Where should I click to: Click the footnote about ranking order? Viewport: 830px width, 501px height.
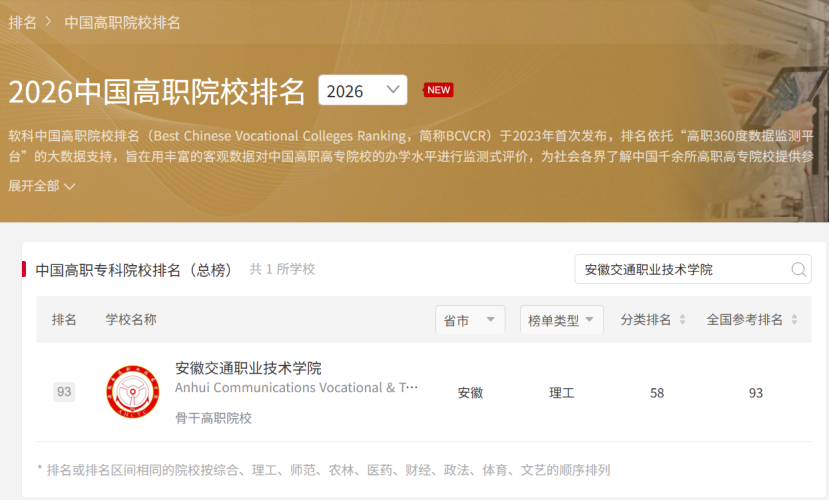[x=323, y=470]
